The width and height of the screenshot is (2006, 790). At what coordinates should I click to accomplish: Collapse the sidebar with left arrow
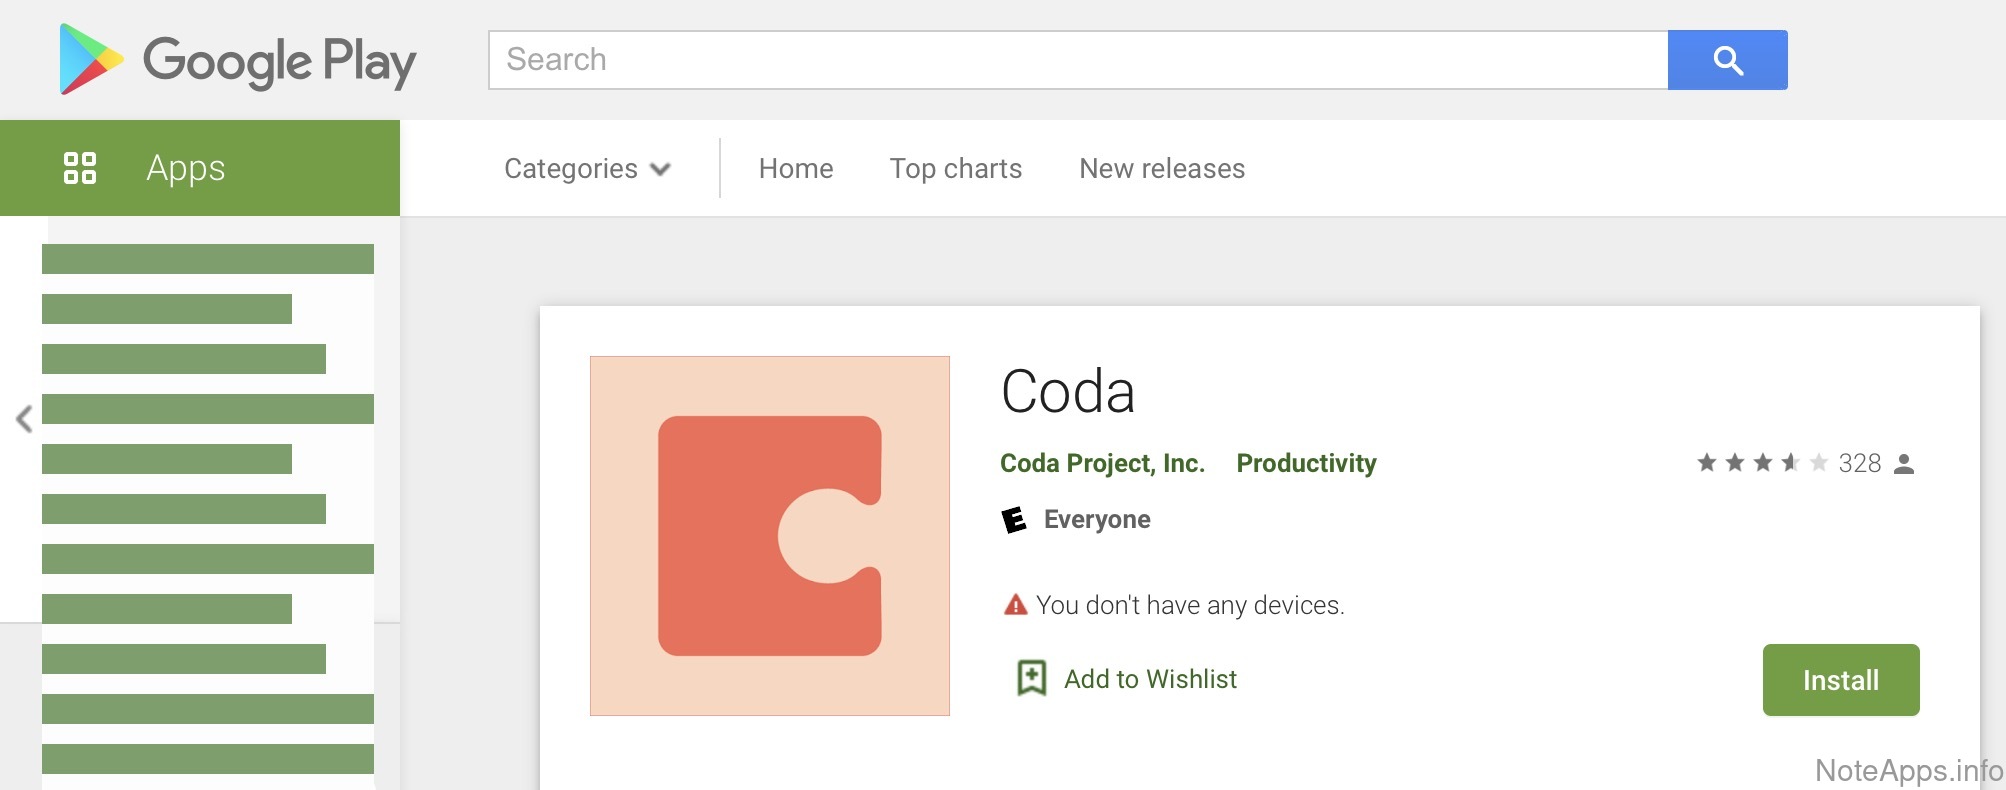[x=24, y=419]
